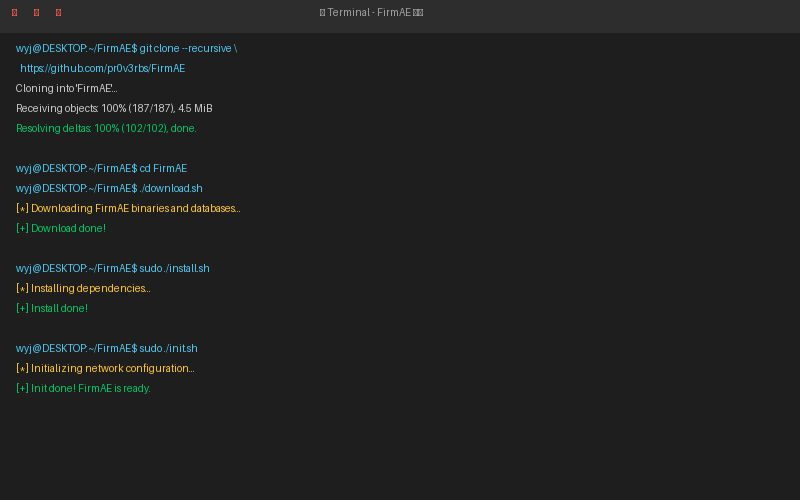Click the 'Installing dependencies...' line
800x500 pixels.
tap(83, 288)
